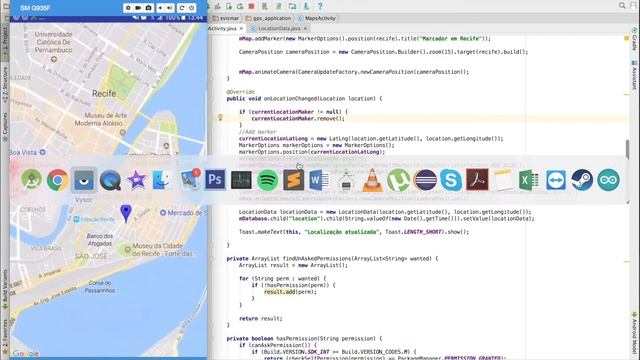The width and height of the screenshot is (640, 360).
Task: Open VLC media player from the Dock
Action: point(372,180)
